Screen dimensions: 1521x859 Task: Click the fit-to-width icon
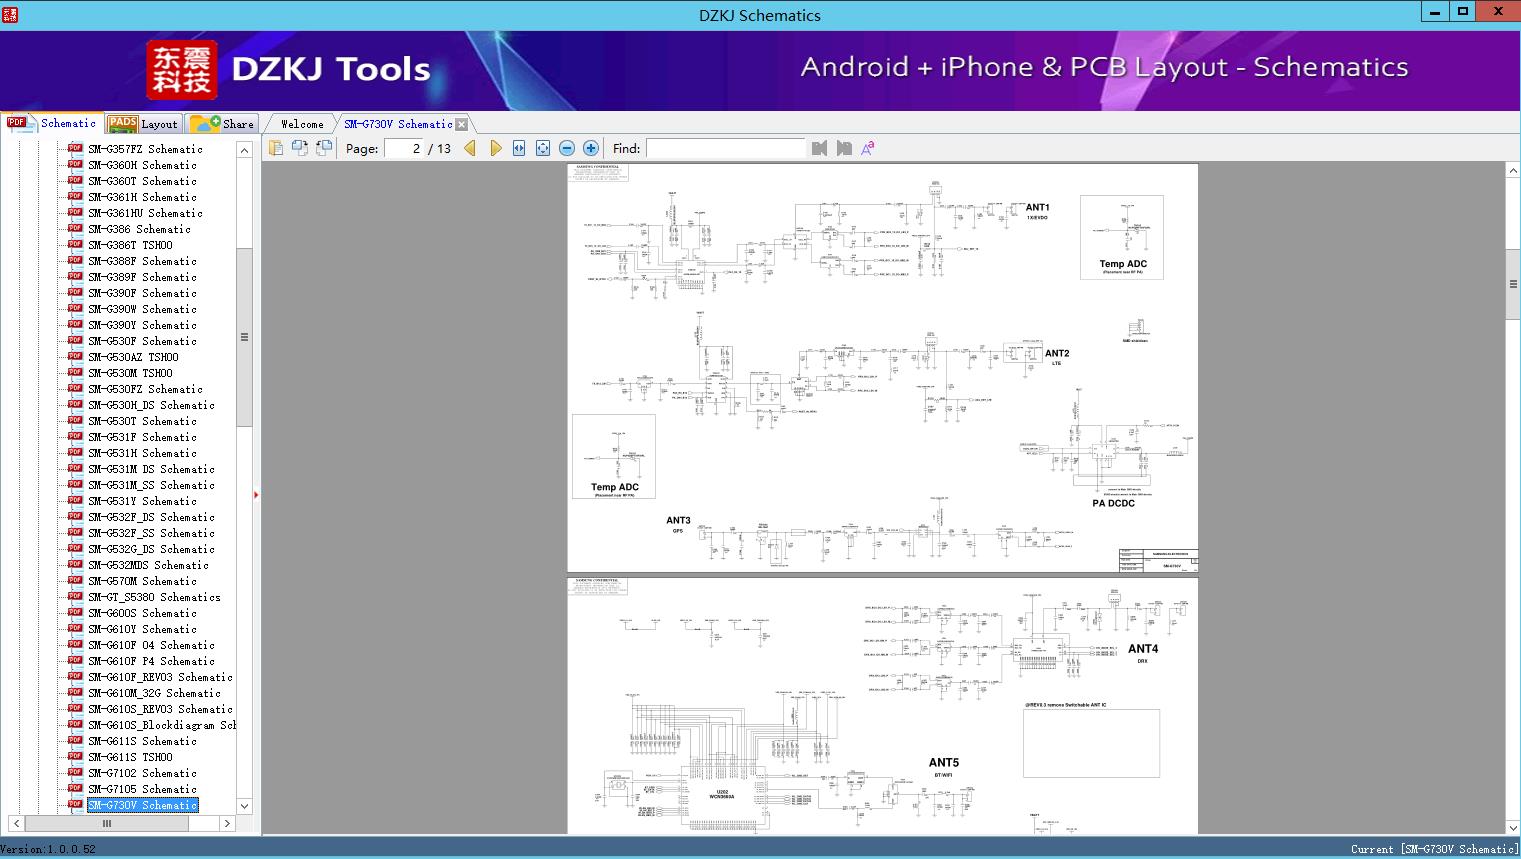coord(519,148)
